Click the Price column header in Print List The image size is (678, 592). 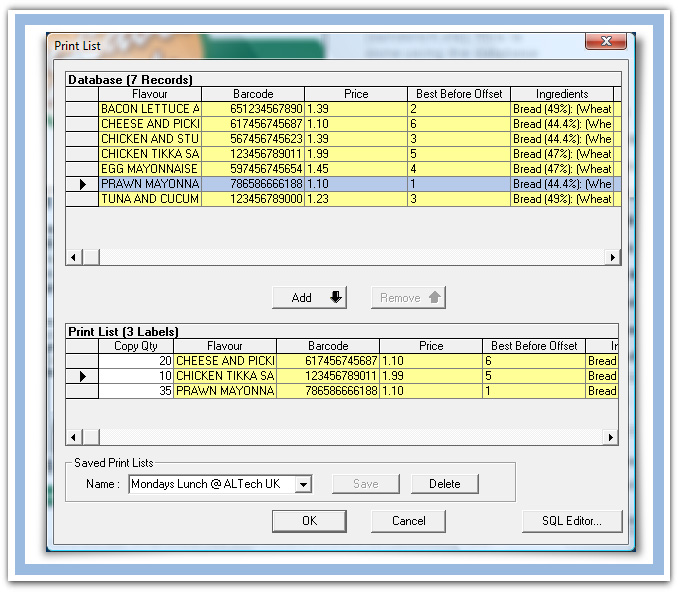pyautogui.click(x=430, y=346)
